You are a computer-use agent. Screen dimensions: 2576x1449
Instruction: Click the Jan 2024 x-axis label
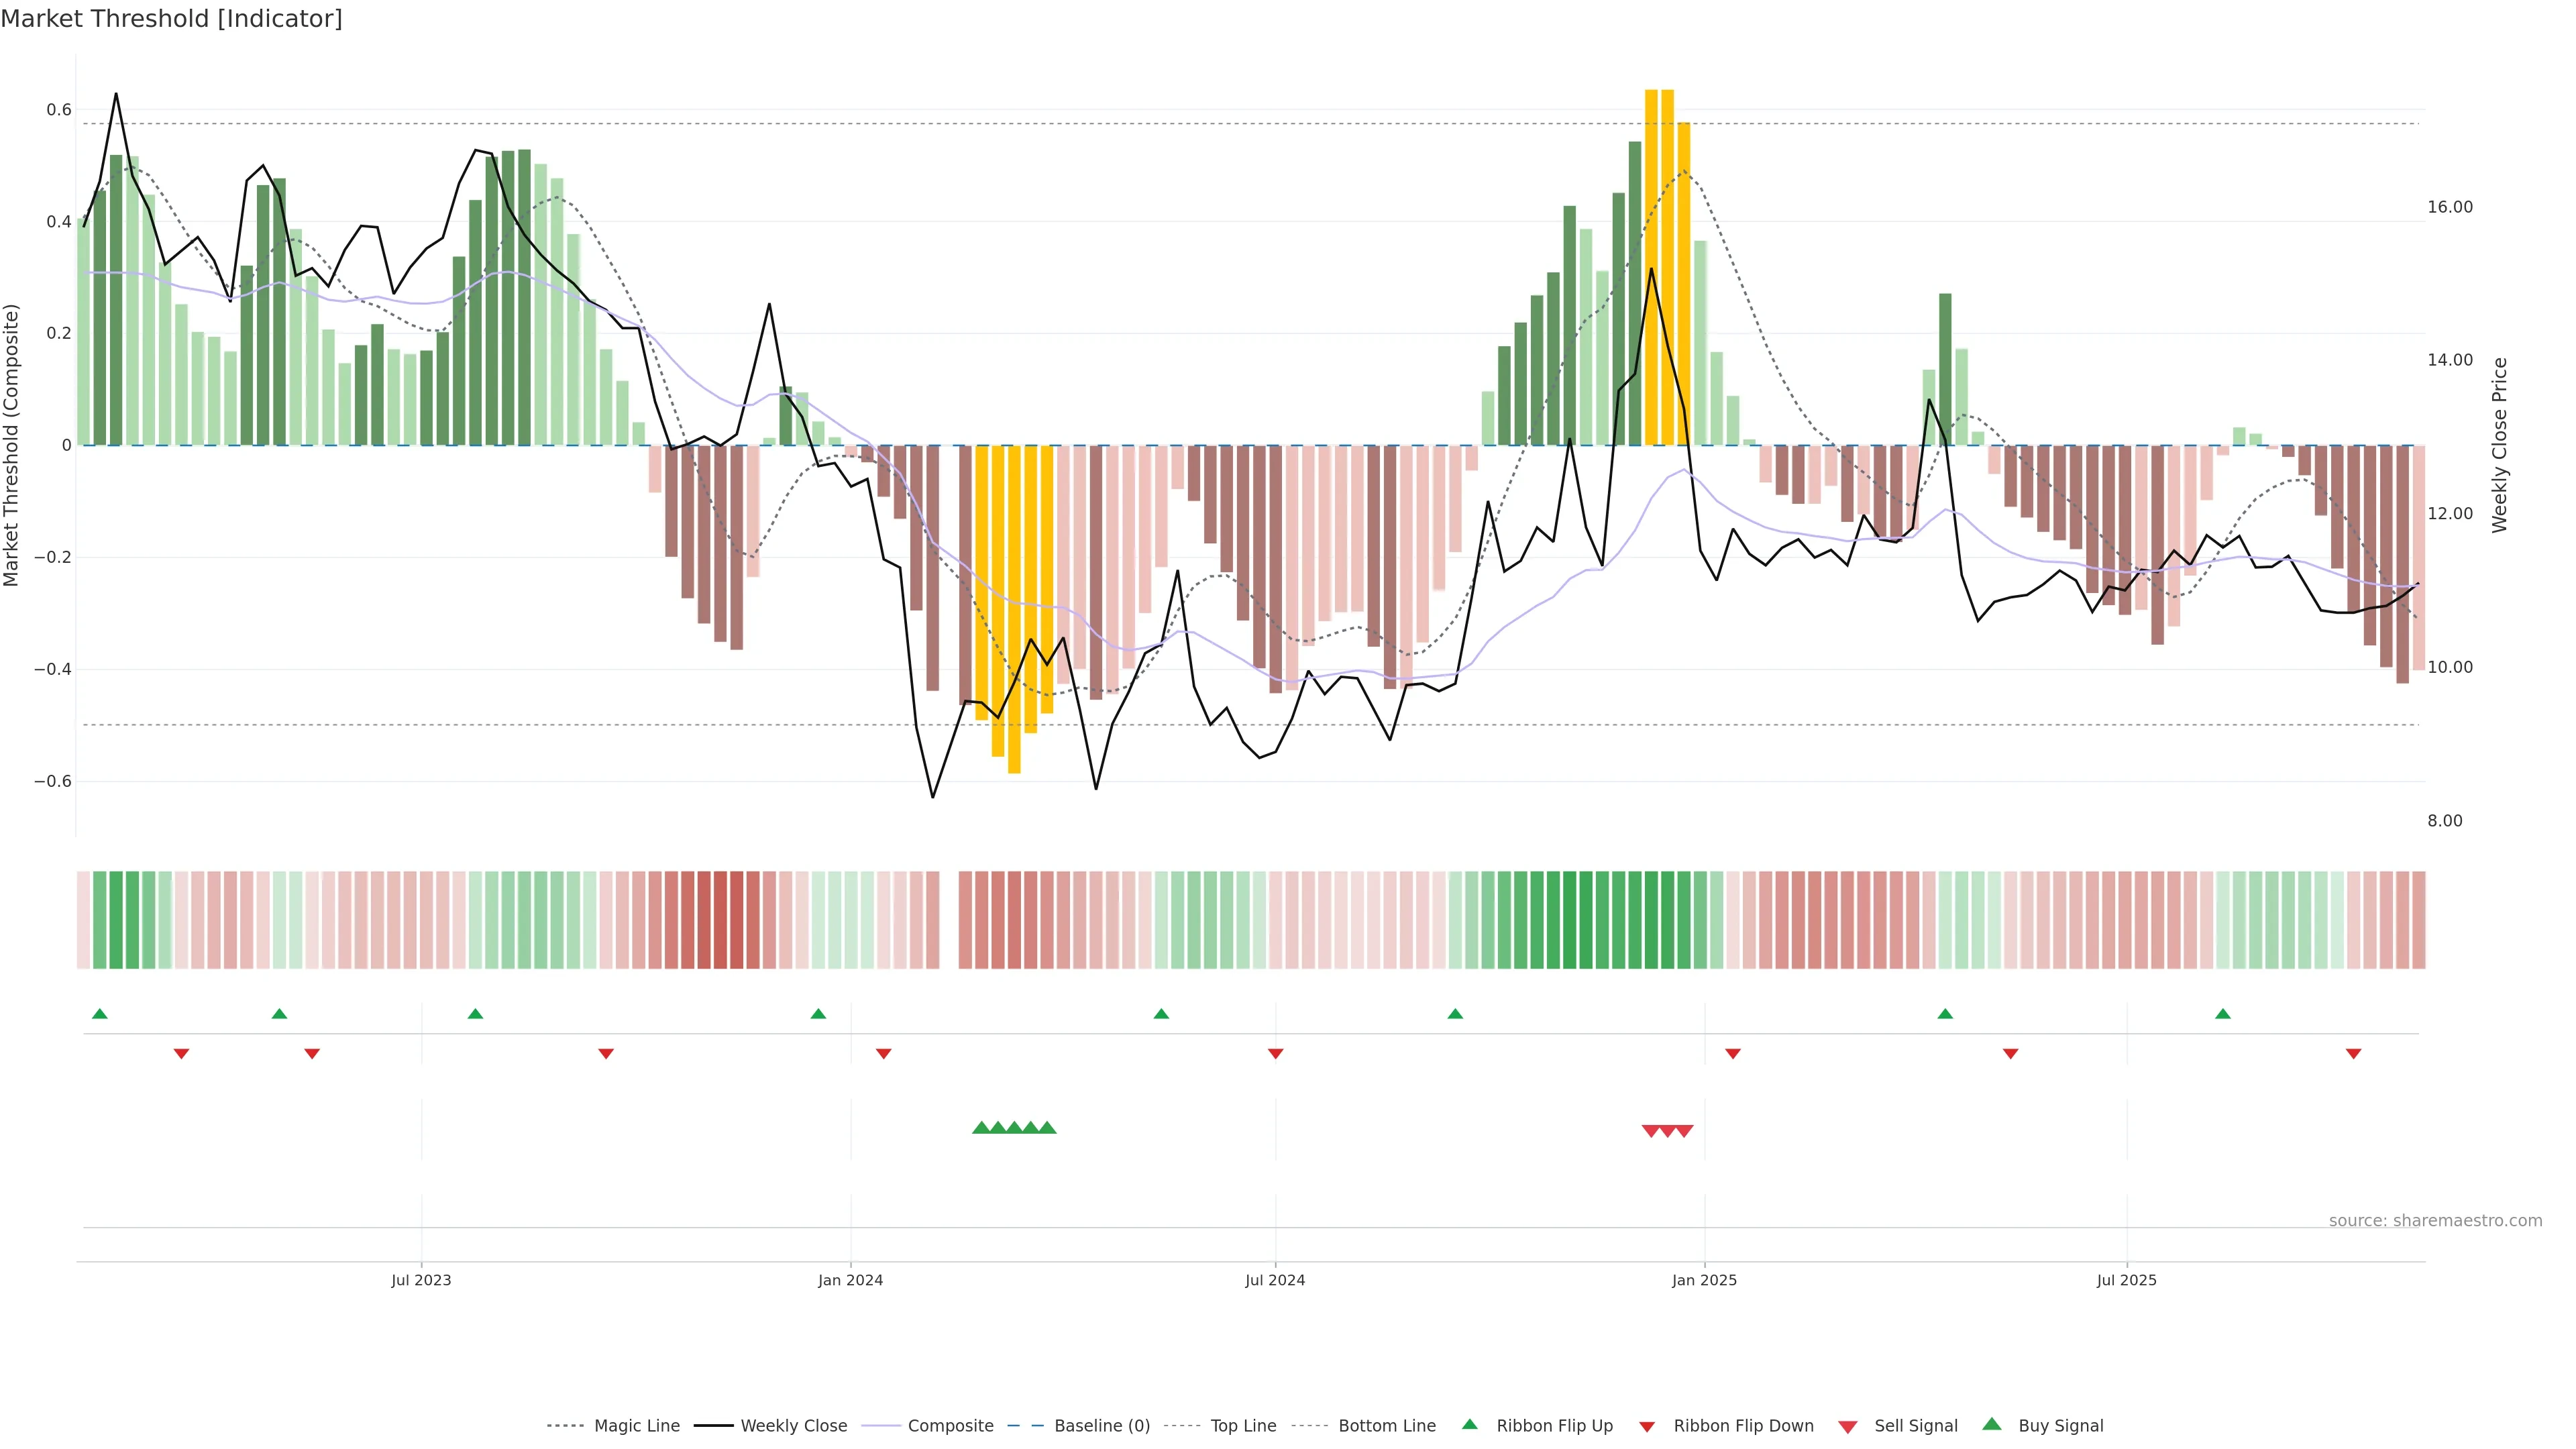(x=850, y=1280)
